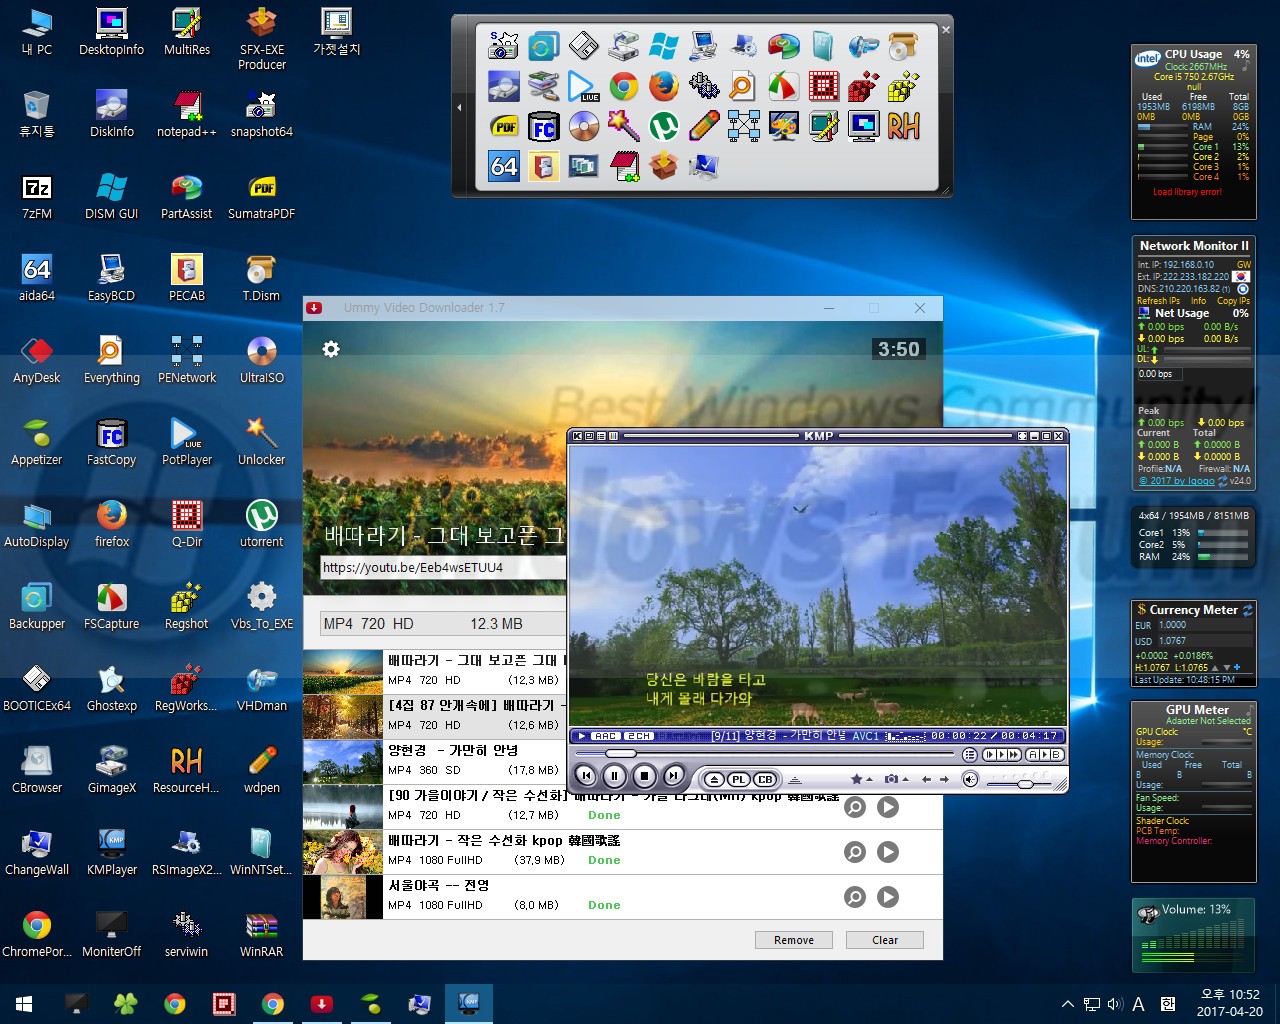Image resolution: width=1280 pixels, height=1024 pixels.
Task: Open the KMP playlist editor list icon
Action: [x=969, y=755]
